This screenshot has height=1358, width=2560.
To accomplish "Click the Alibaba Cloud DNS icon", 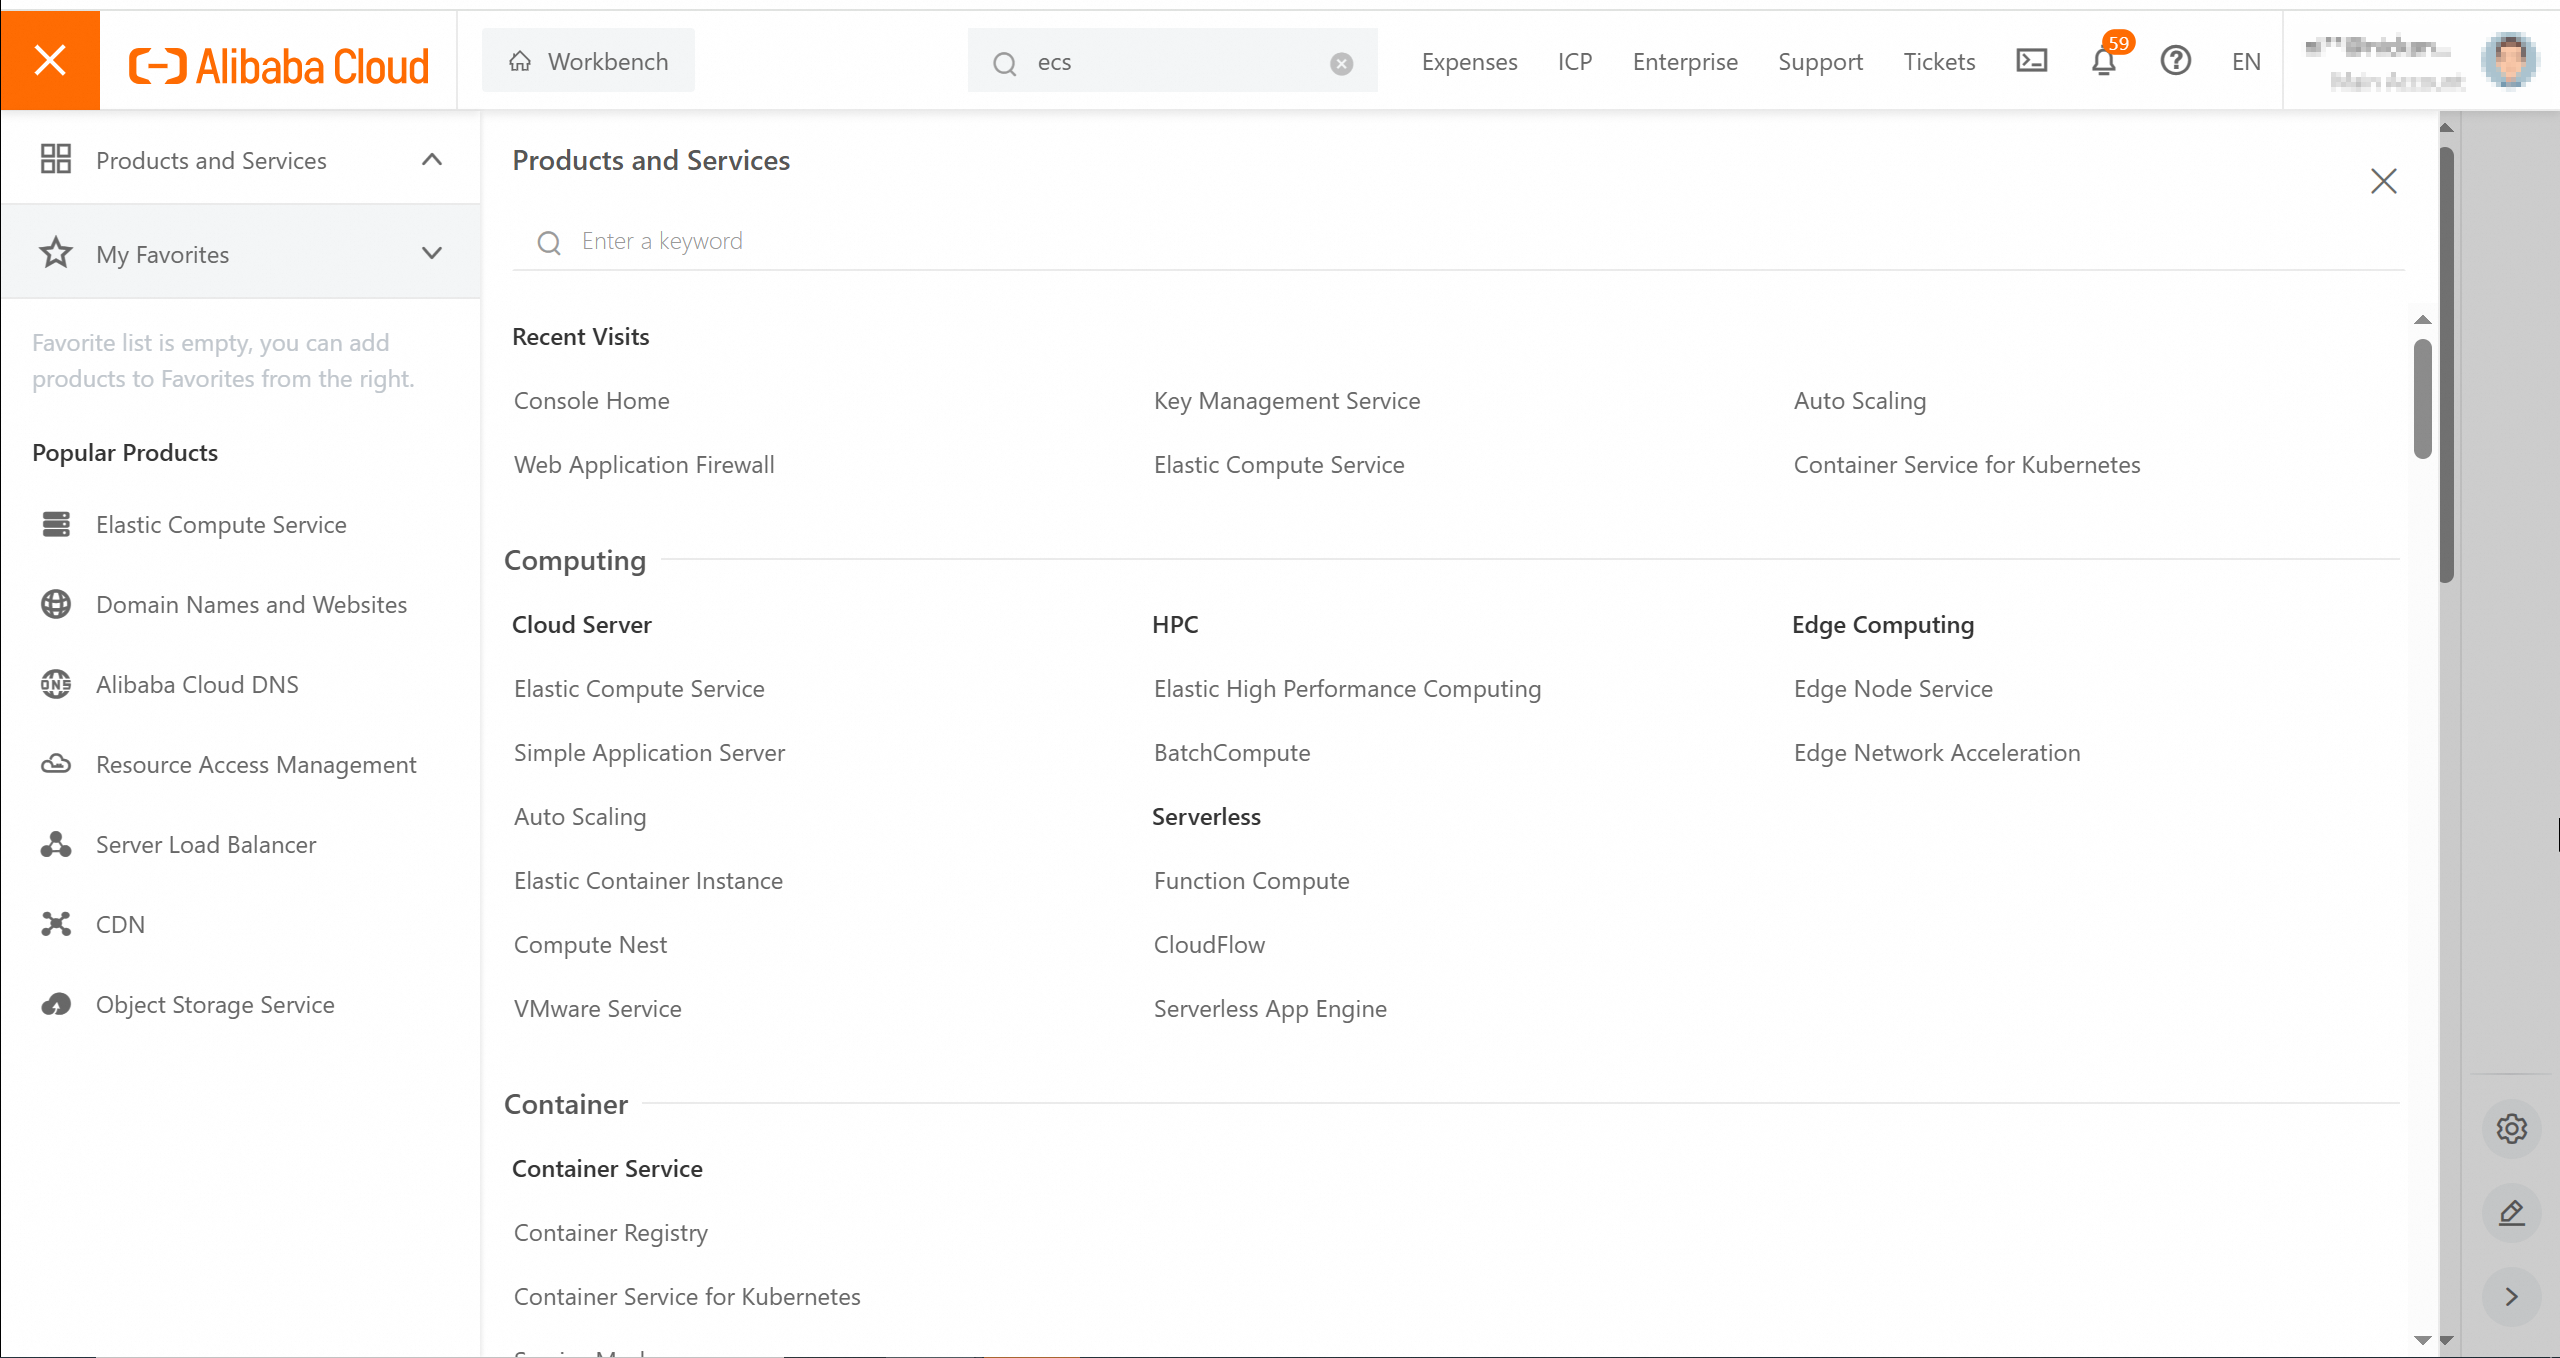I will pos(56,684).
